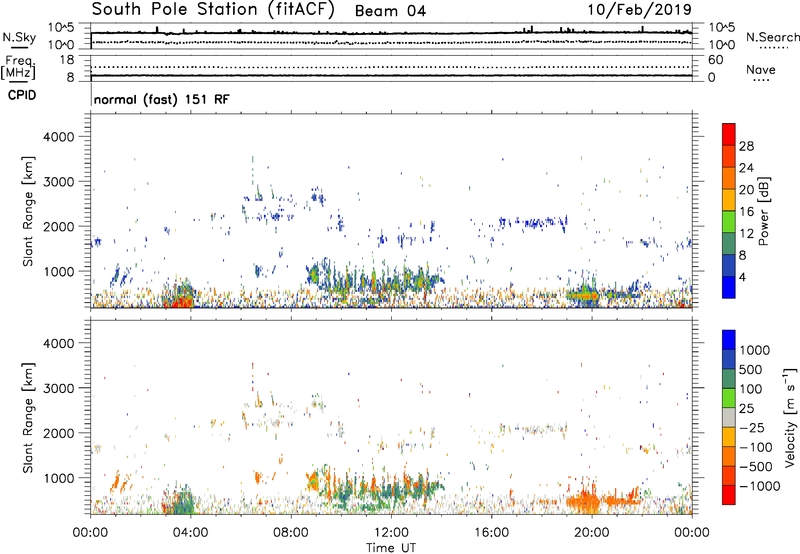Click the "South Pole Station (fitACF)" title
The image size is (800, 554).
[x=213, y=10]
